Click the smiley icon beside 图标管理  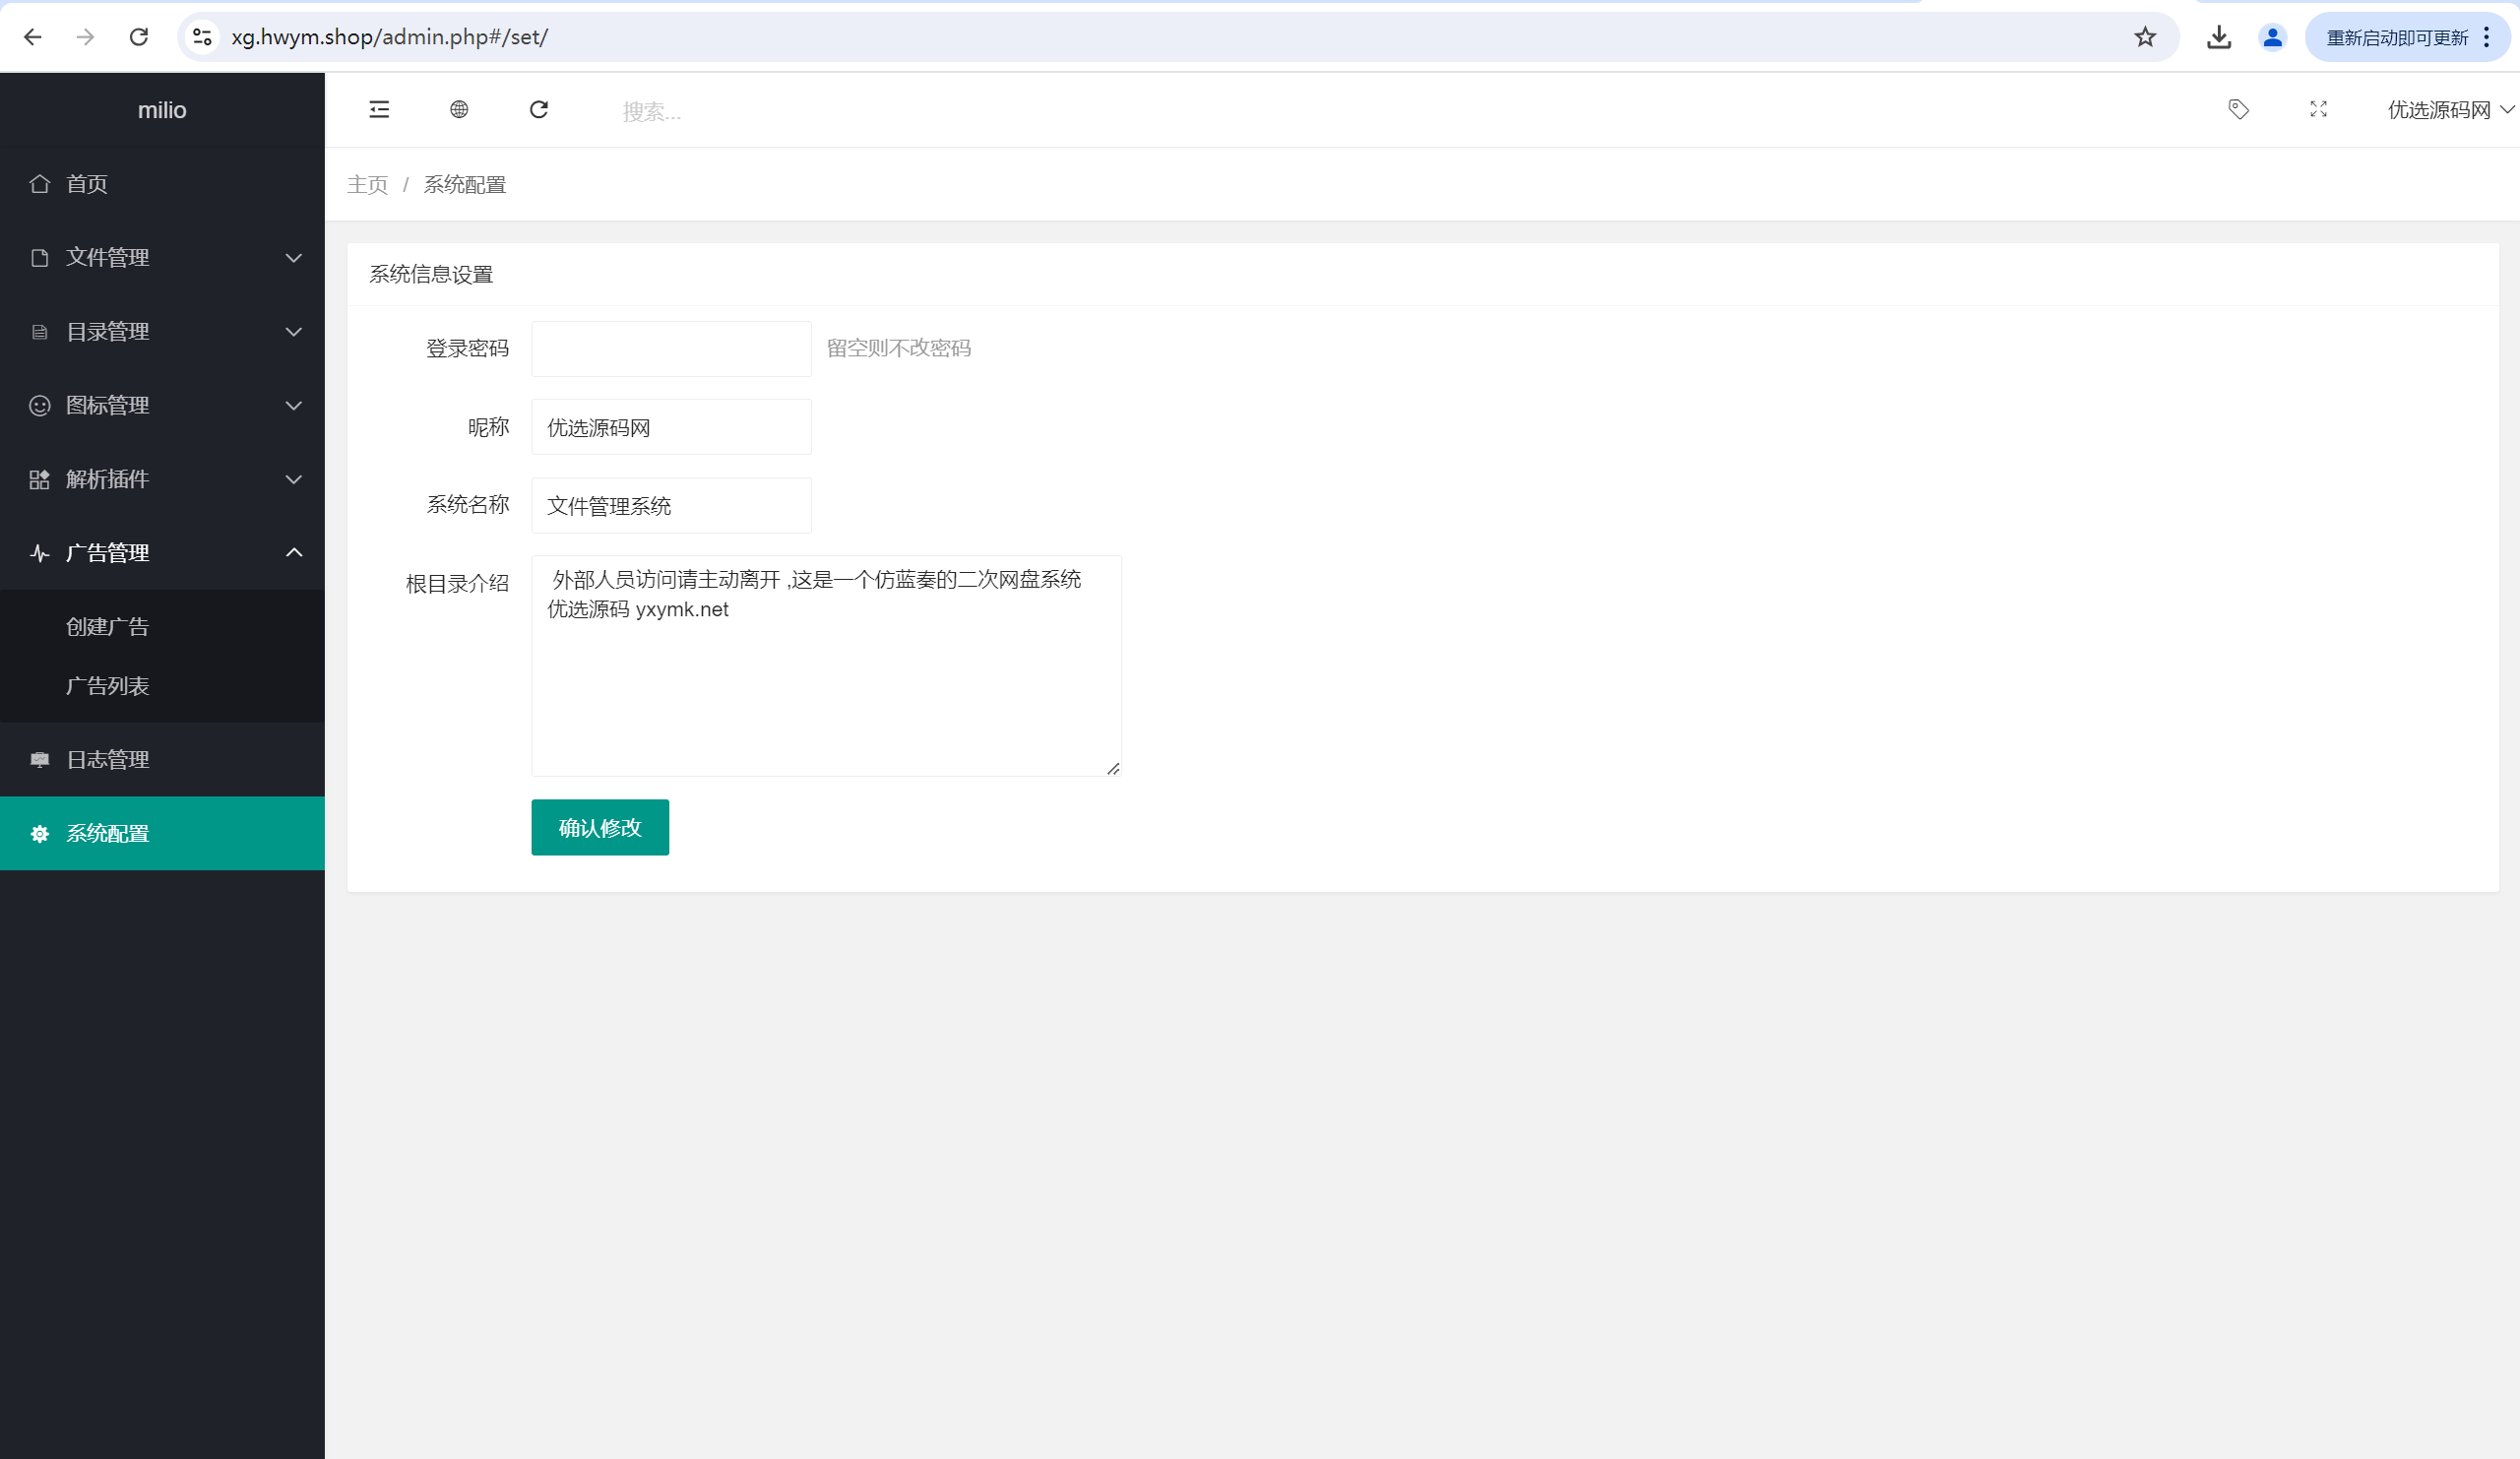point(39,406)
